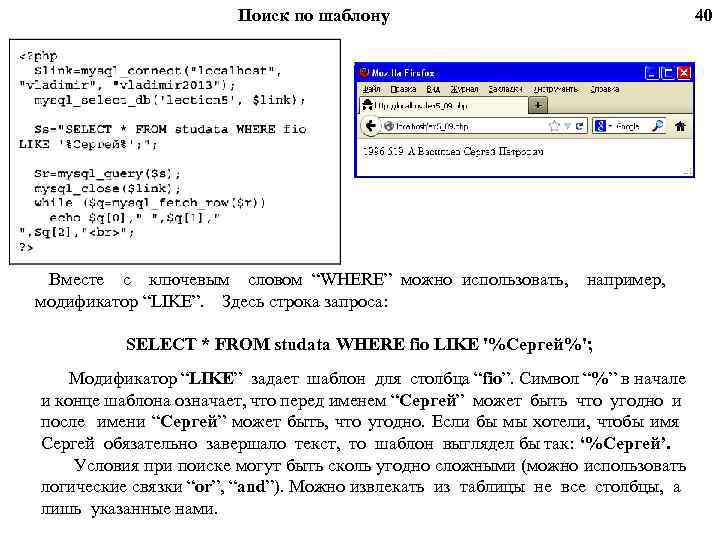Open the Вид menu
Screen dimensions: 720x540
[433, 89]
